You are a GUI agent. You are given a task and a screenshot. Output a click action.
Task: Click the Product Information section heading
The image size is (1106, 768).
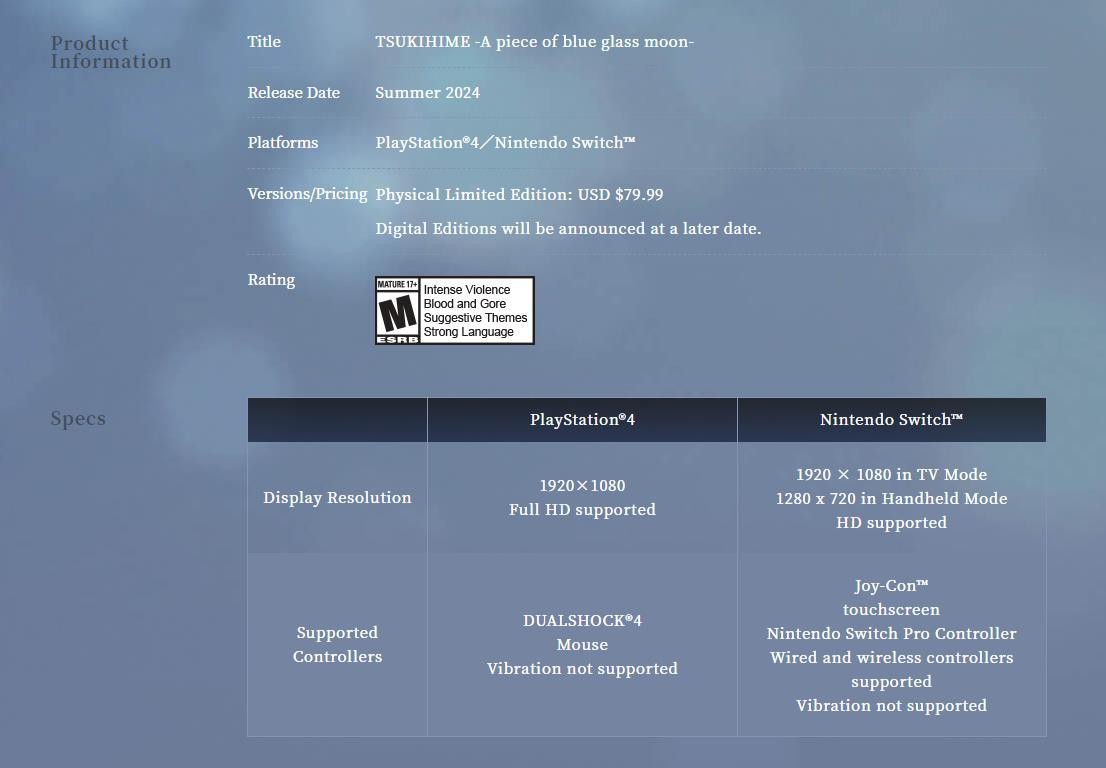pos(110,52)
